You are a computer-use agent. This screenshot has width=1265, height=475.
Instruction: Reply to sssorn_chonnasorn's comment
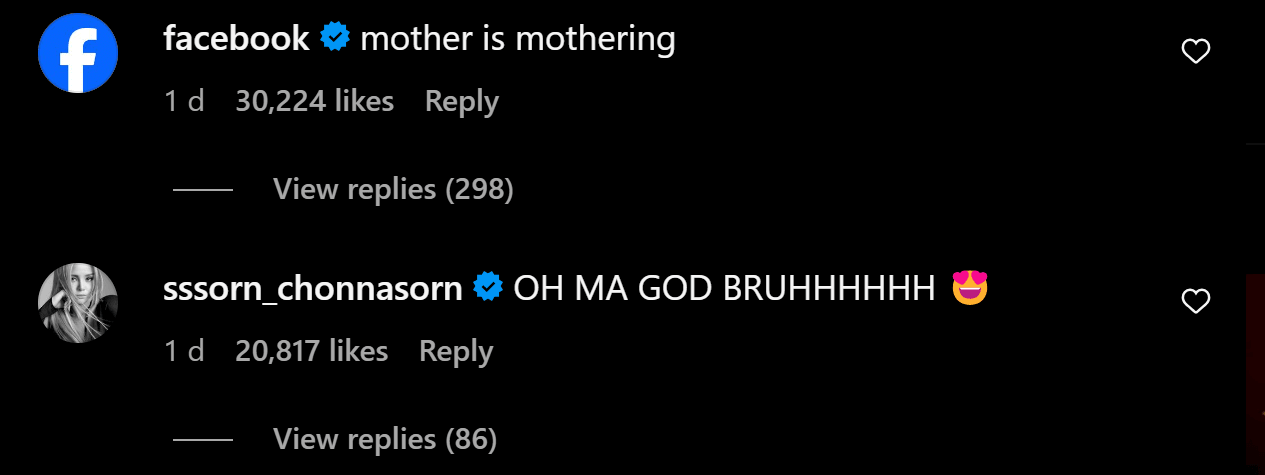[456, 351]
